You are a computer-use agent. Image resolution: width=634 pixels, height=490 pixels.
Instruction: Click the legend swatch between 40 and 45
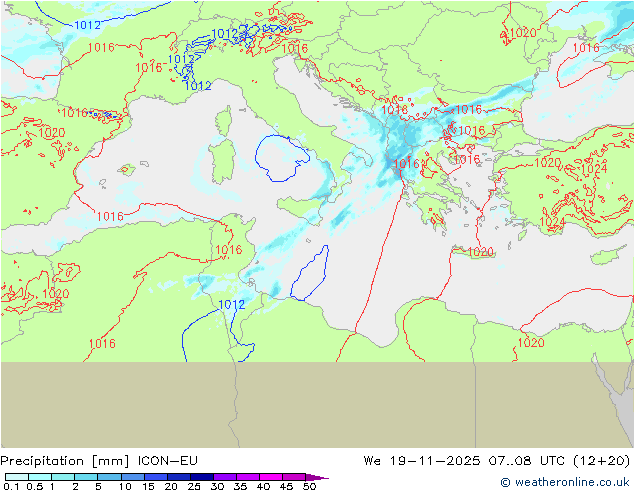(271, 477)
